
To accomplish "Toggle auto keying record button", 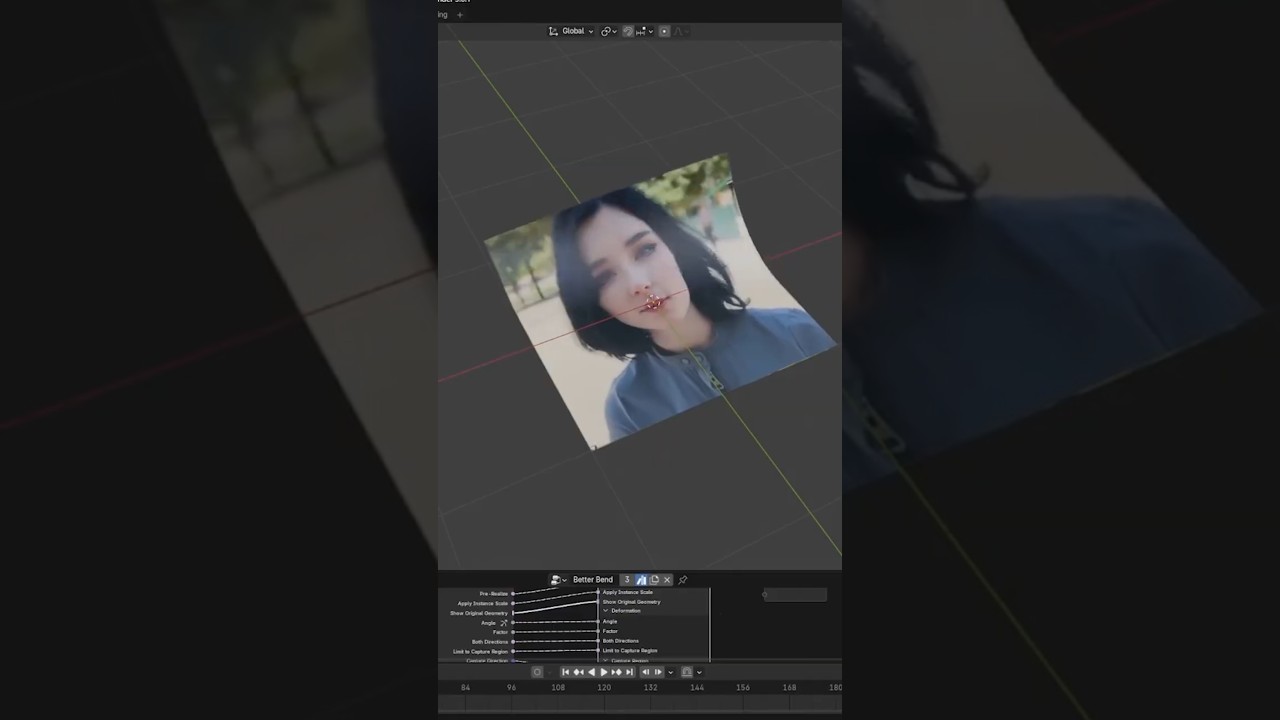I will [537, 672].
